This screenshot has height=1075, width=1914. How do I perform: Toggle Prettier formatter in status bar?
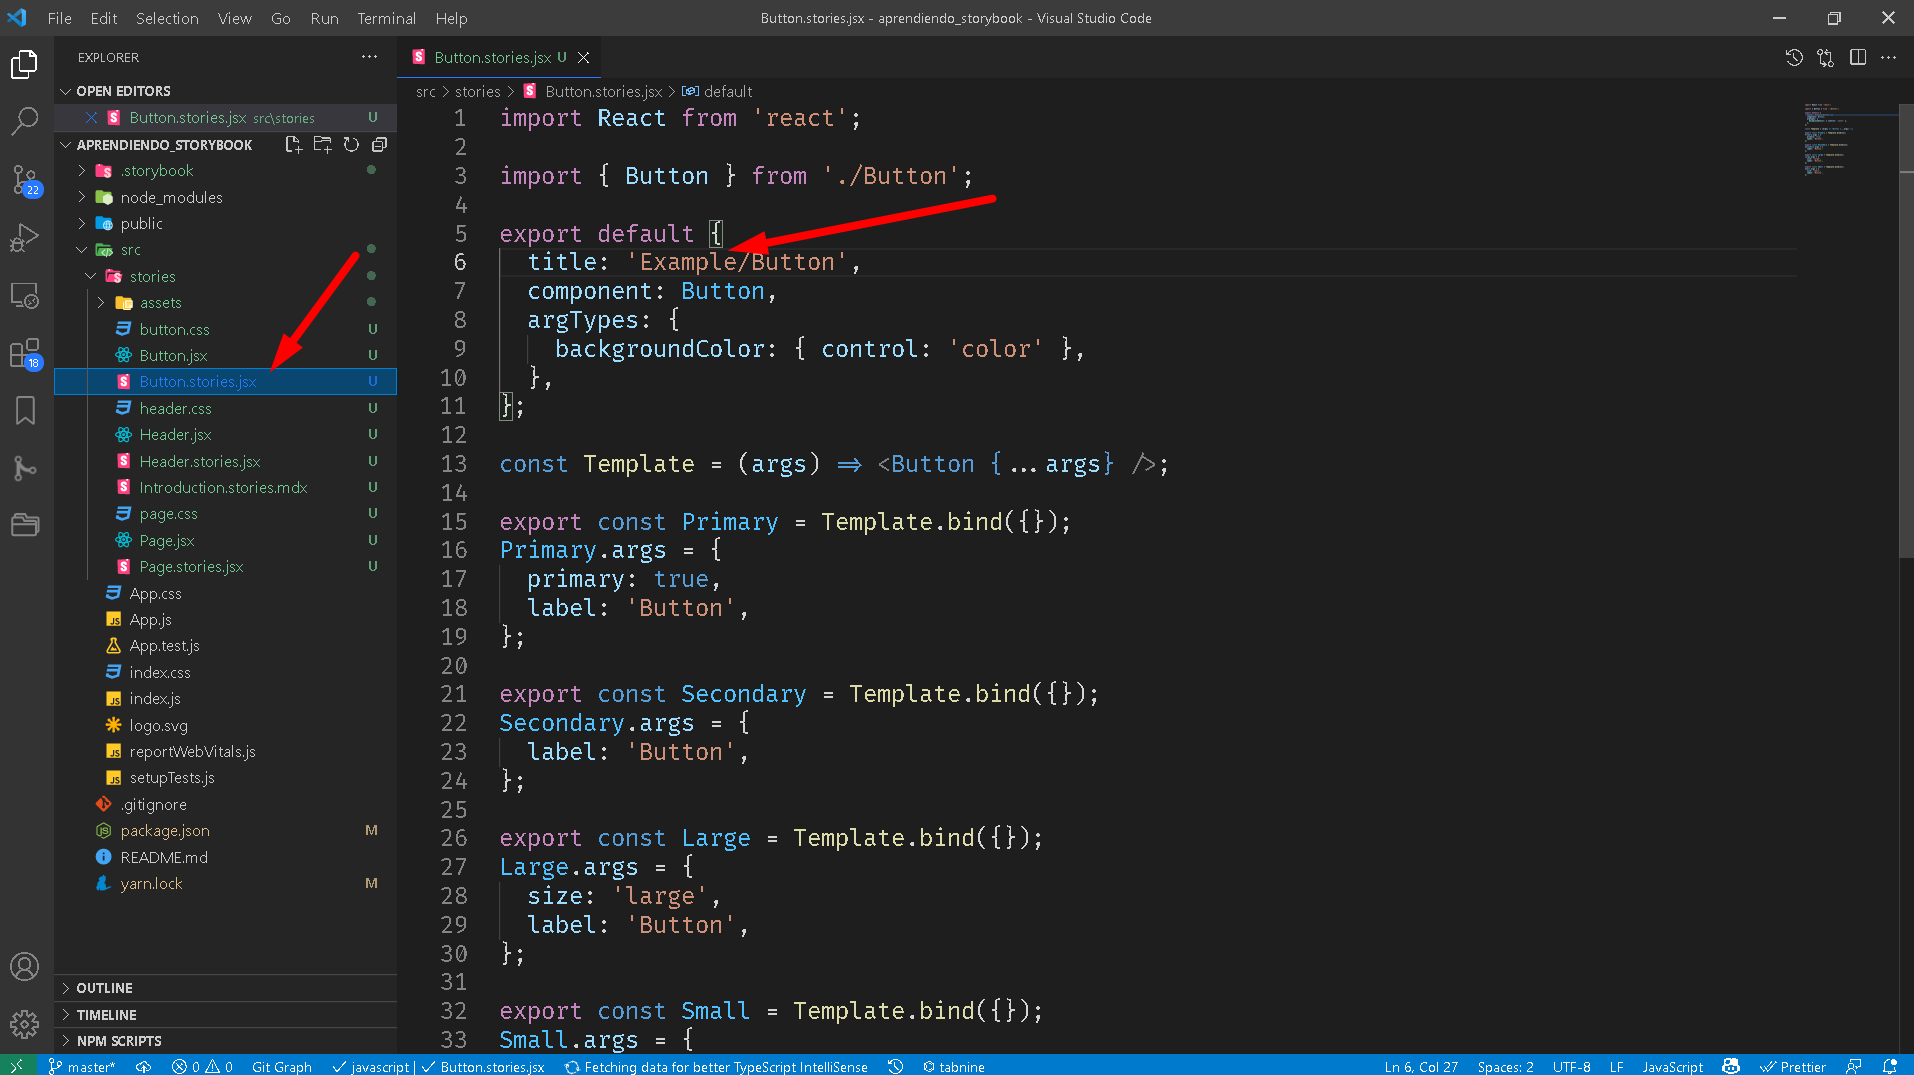point(1793,1067)
